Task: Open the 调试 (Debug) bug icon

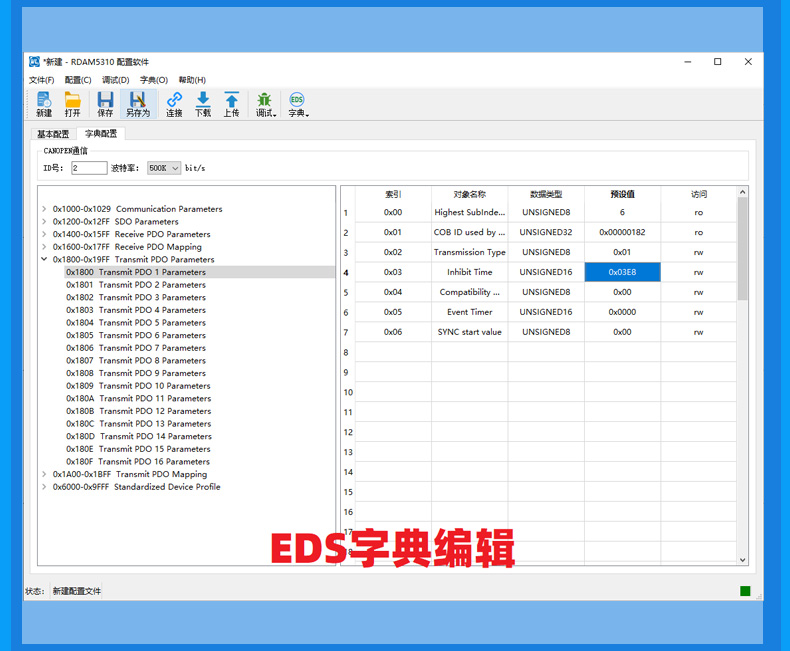Action: [x=265, y=104]
